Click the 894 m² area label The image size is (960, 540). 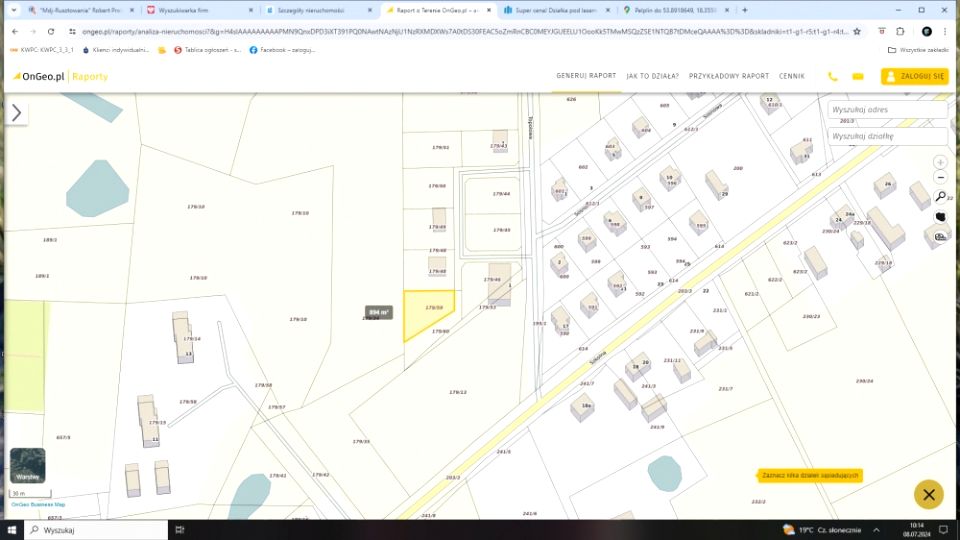[x=379, y=312]
